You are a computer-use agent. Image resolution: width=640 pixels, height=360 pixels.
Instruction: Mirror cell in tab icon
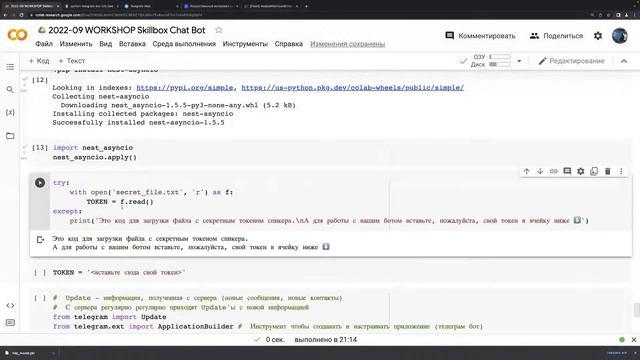tap(594, 171)
